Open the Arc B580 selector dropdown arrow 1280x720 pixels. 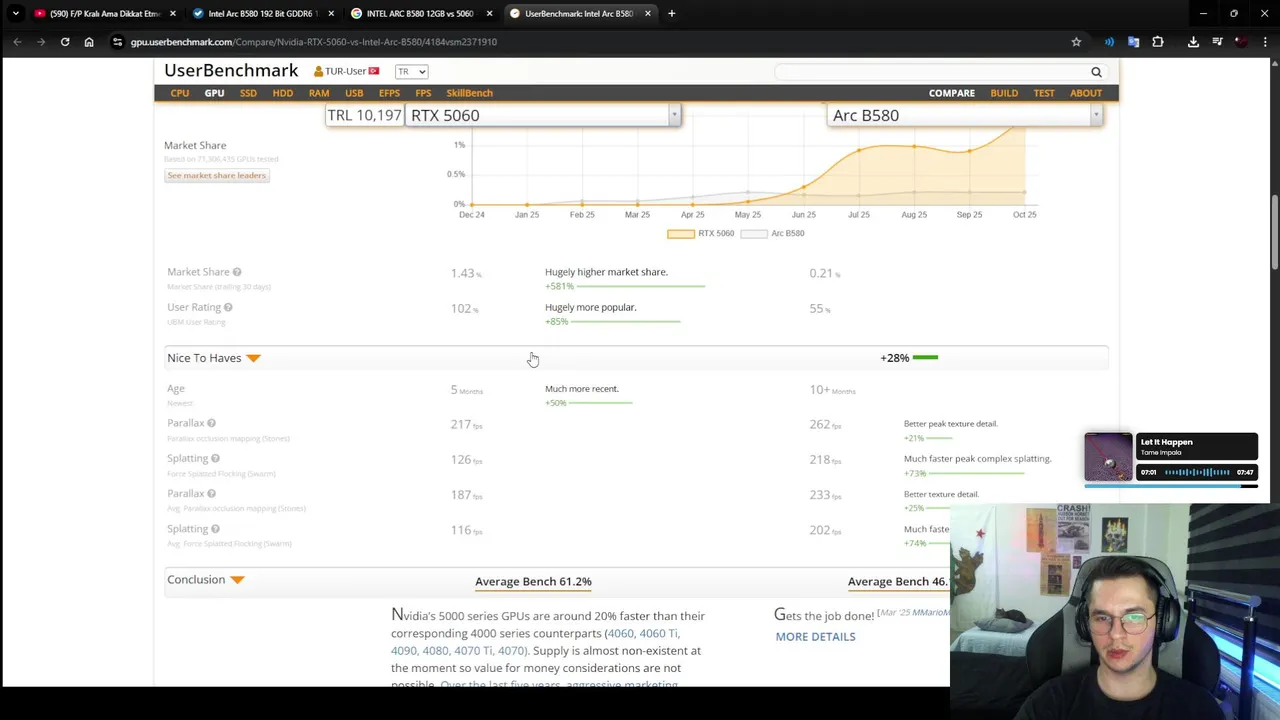1096,115
